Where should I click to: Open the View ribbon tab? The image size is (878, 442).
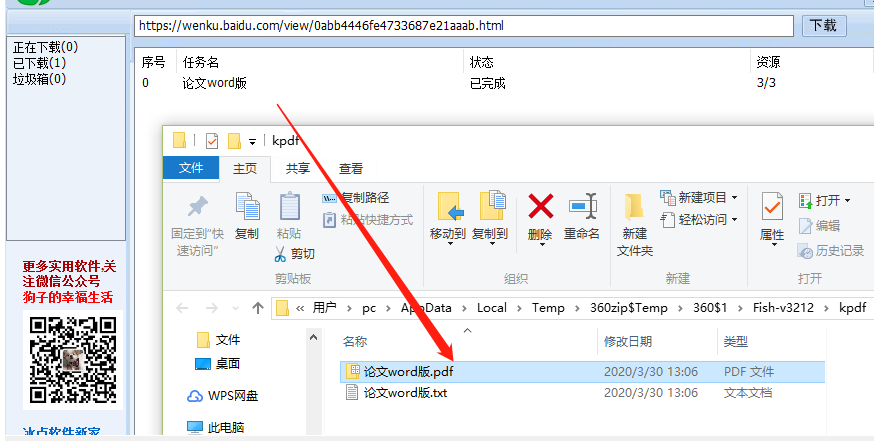click(351, 168)
